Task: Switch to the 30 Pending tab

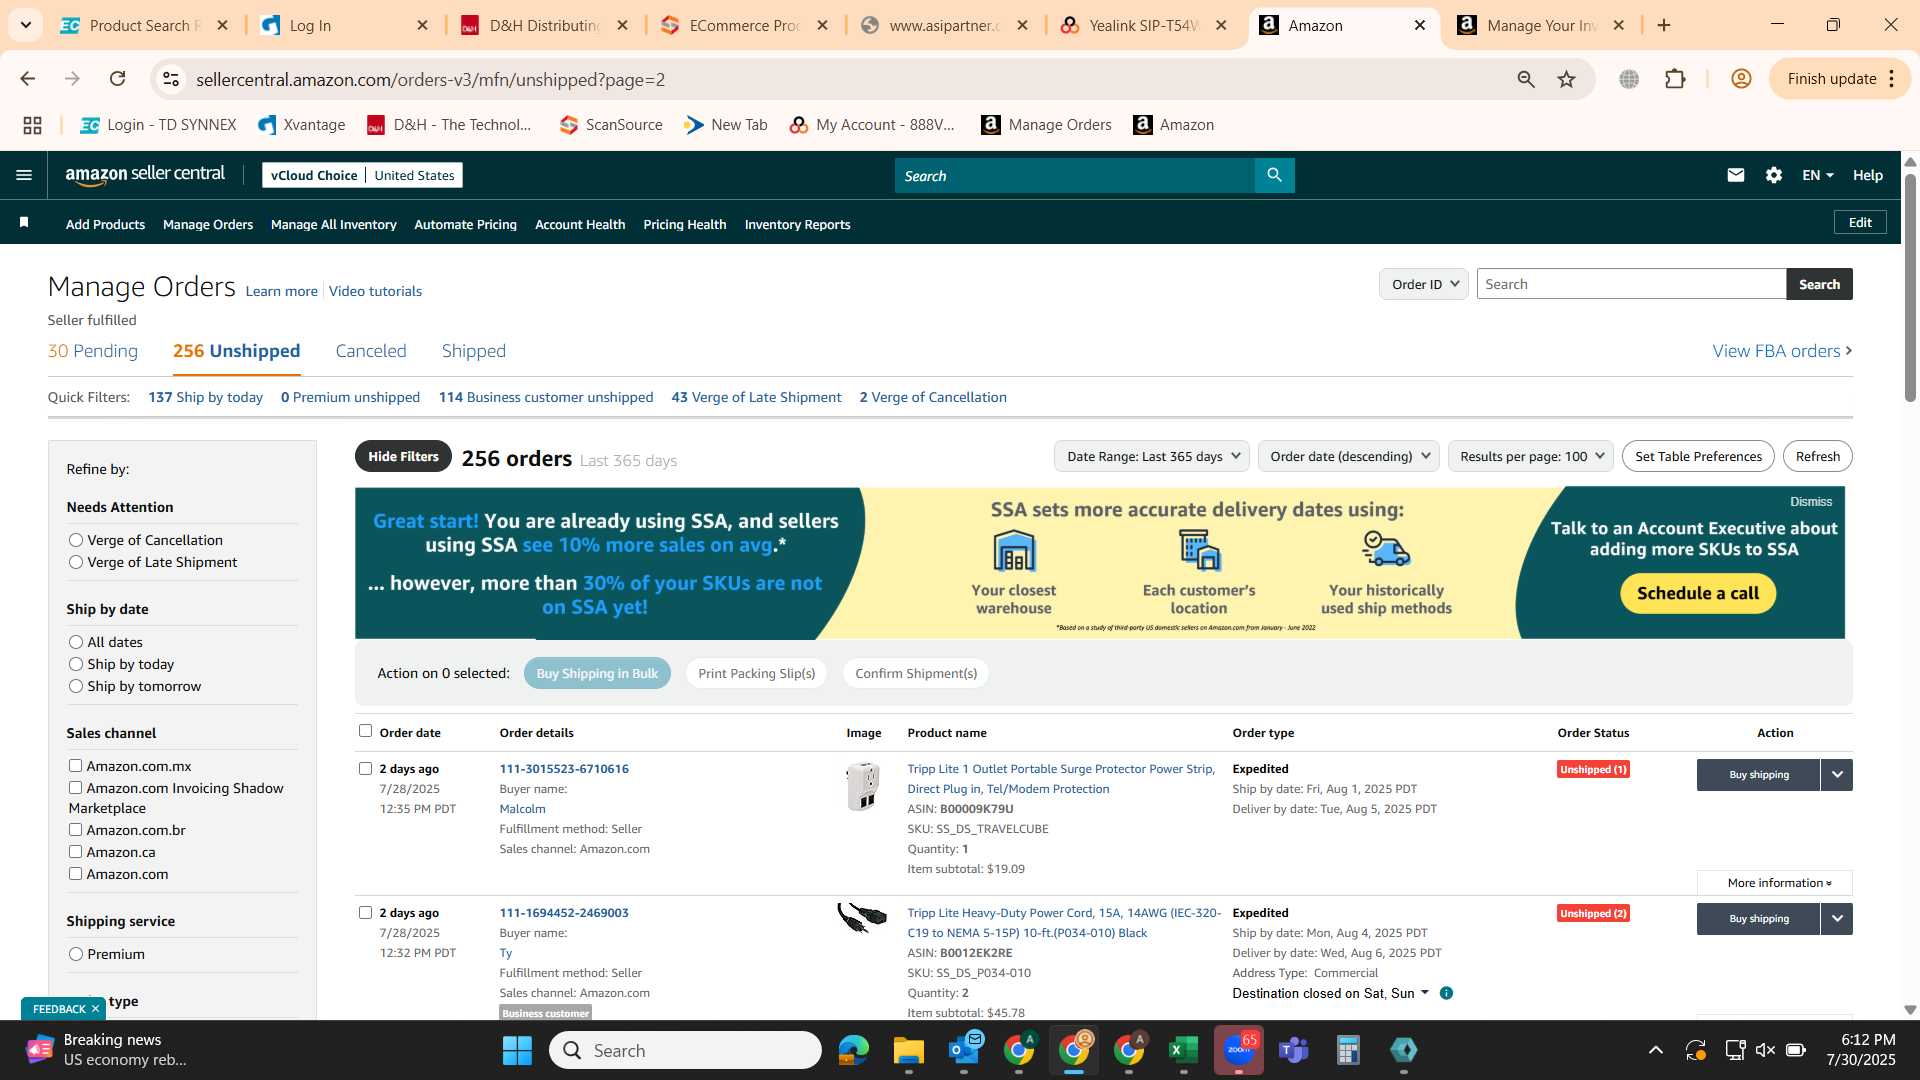Action: click(x=93, y=351)
